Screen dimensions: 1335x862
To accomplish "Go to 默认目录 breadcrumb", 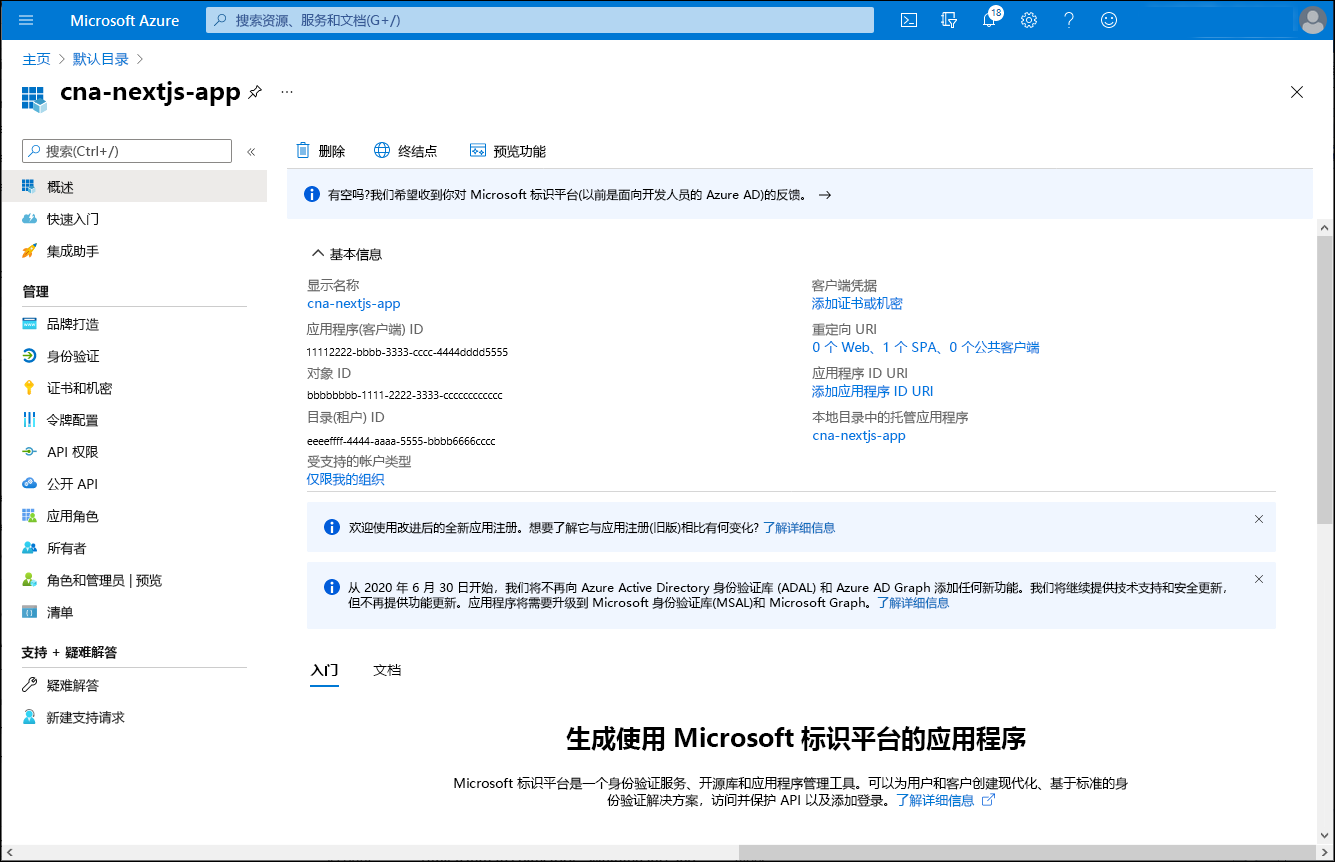I will coord(101,59).
